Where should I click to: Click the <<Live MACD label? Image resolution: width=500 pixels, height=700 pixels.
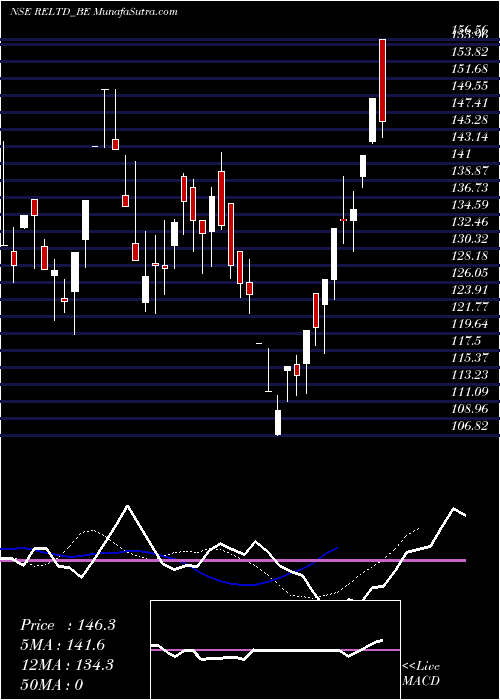(x=421, y=674)
